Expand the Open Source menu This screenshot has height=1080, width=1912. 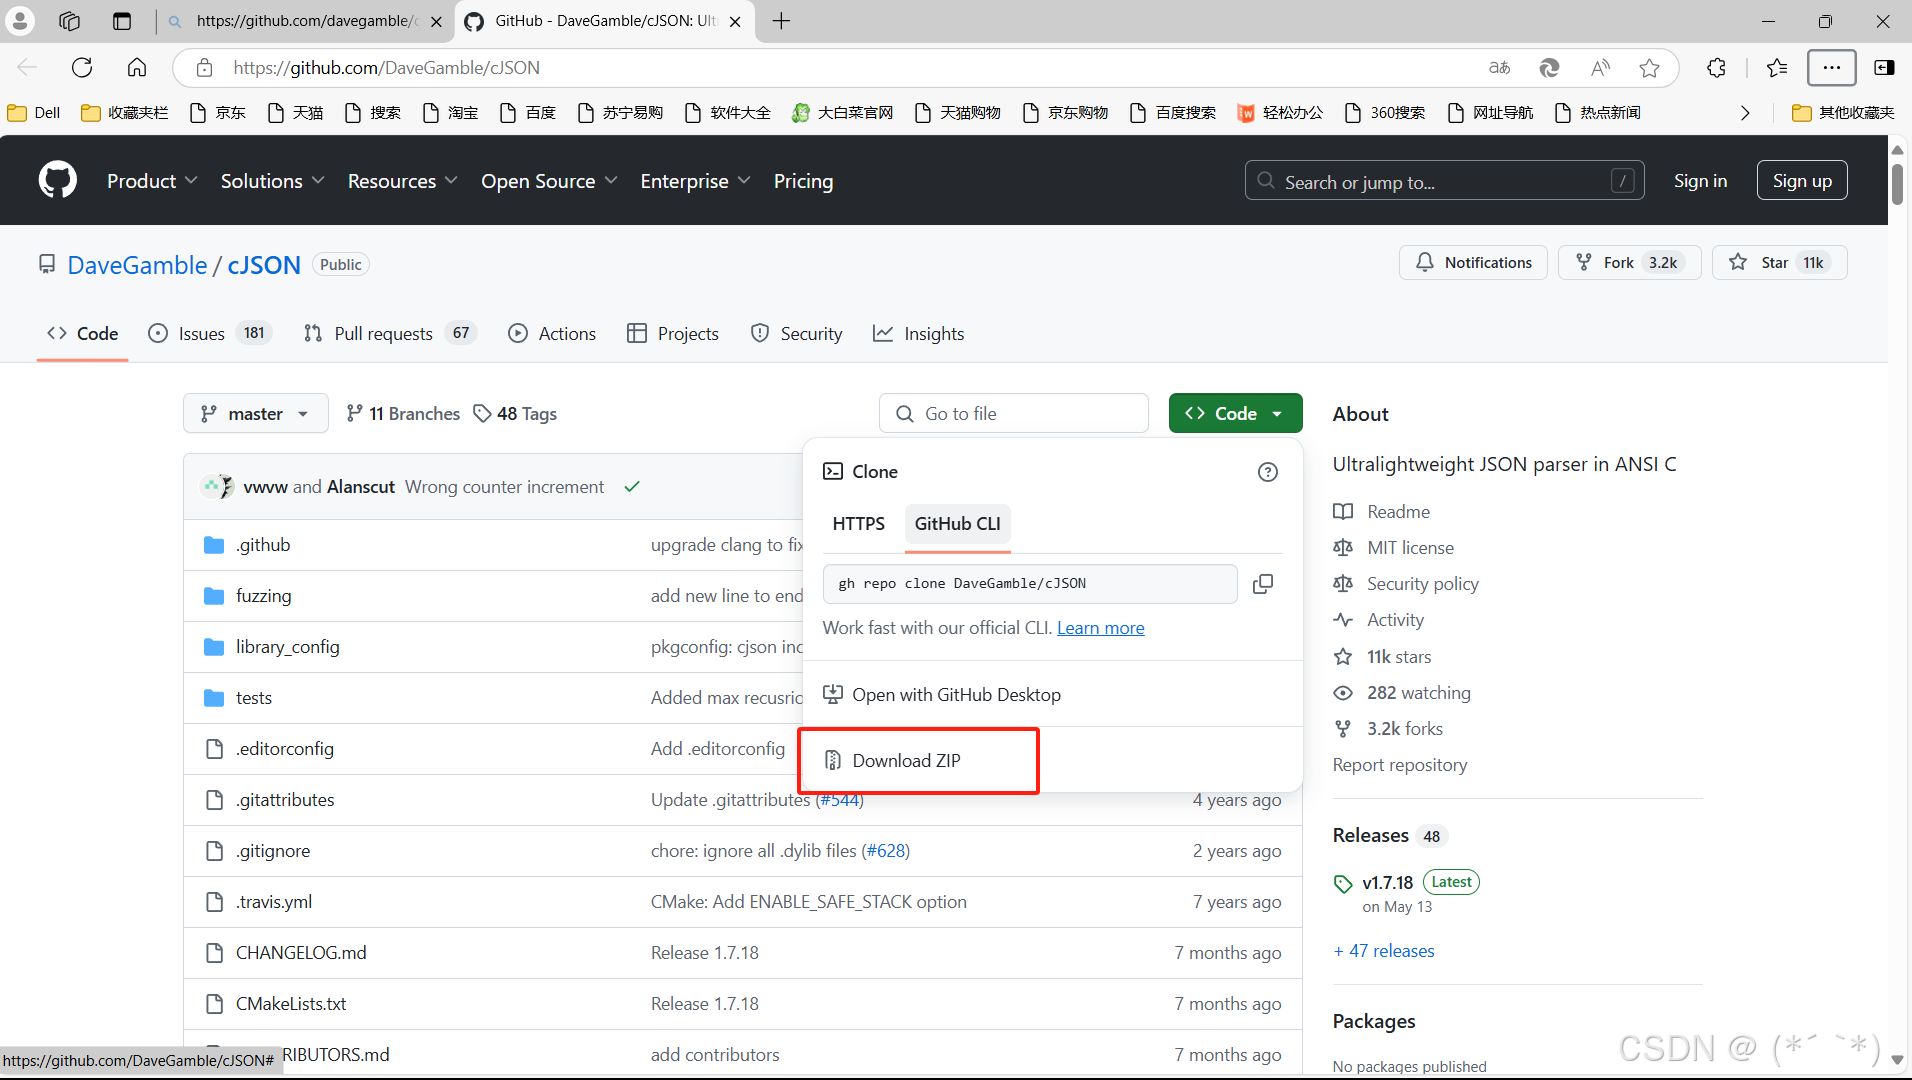point(549,181)
